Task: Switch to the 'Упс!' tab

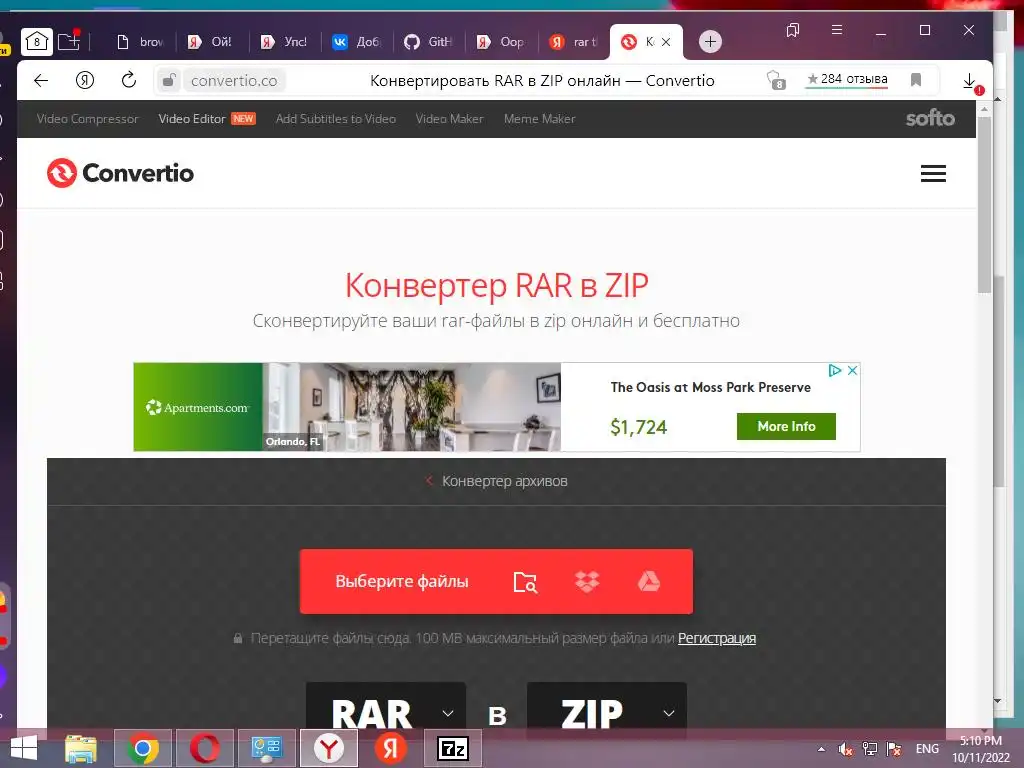Action: (284, 42)
